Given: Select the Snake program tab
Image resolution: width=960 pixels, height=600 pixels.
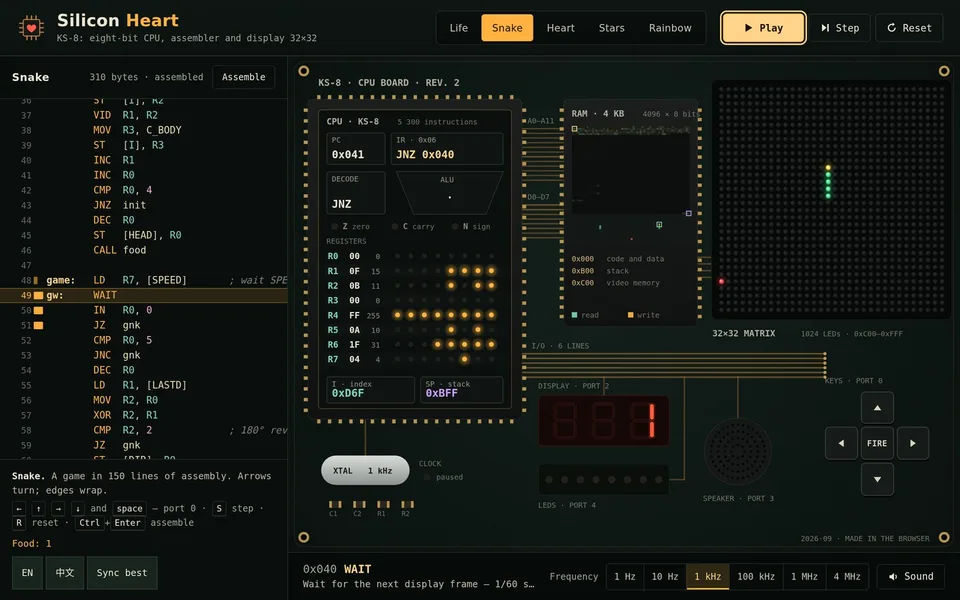Looking at the screenshot, I should 507,28.
